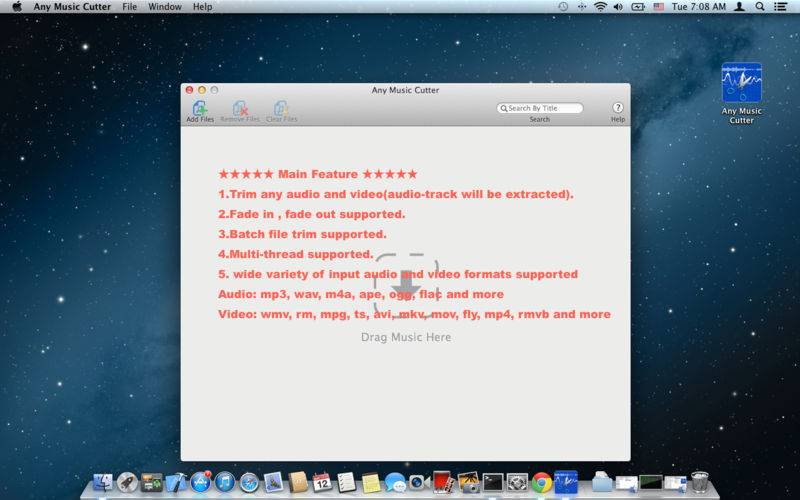This screenshot has height=500, width=800.
Task: Select the Any Music Cutter desktop icon
Action: pos(741,93)
